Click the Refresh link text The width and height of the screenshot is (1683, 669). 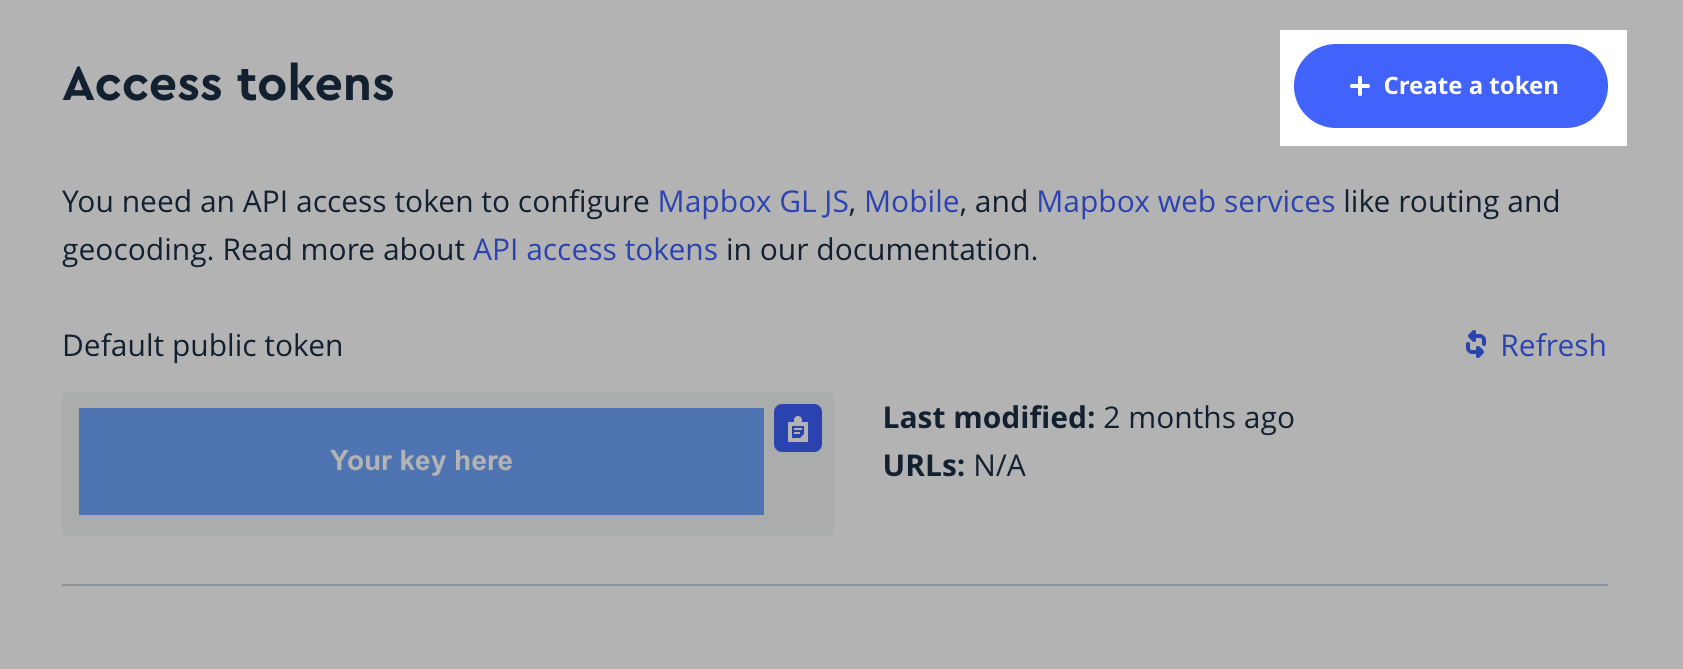(1553, 345)
